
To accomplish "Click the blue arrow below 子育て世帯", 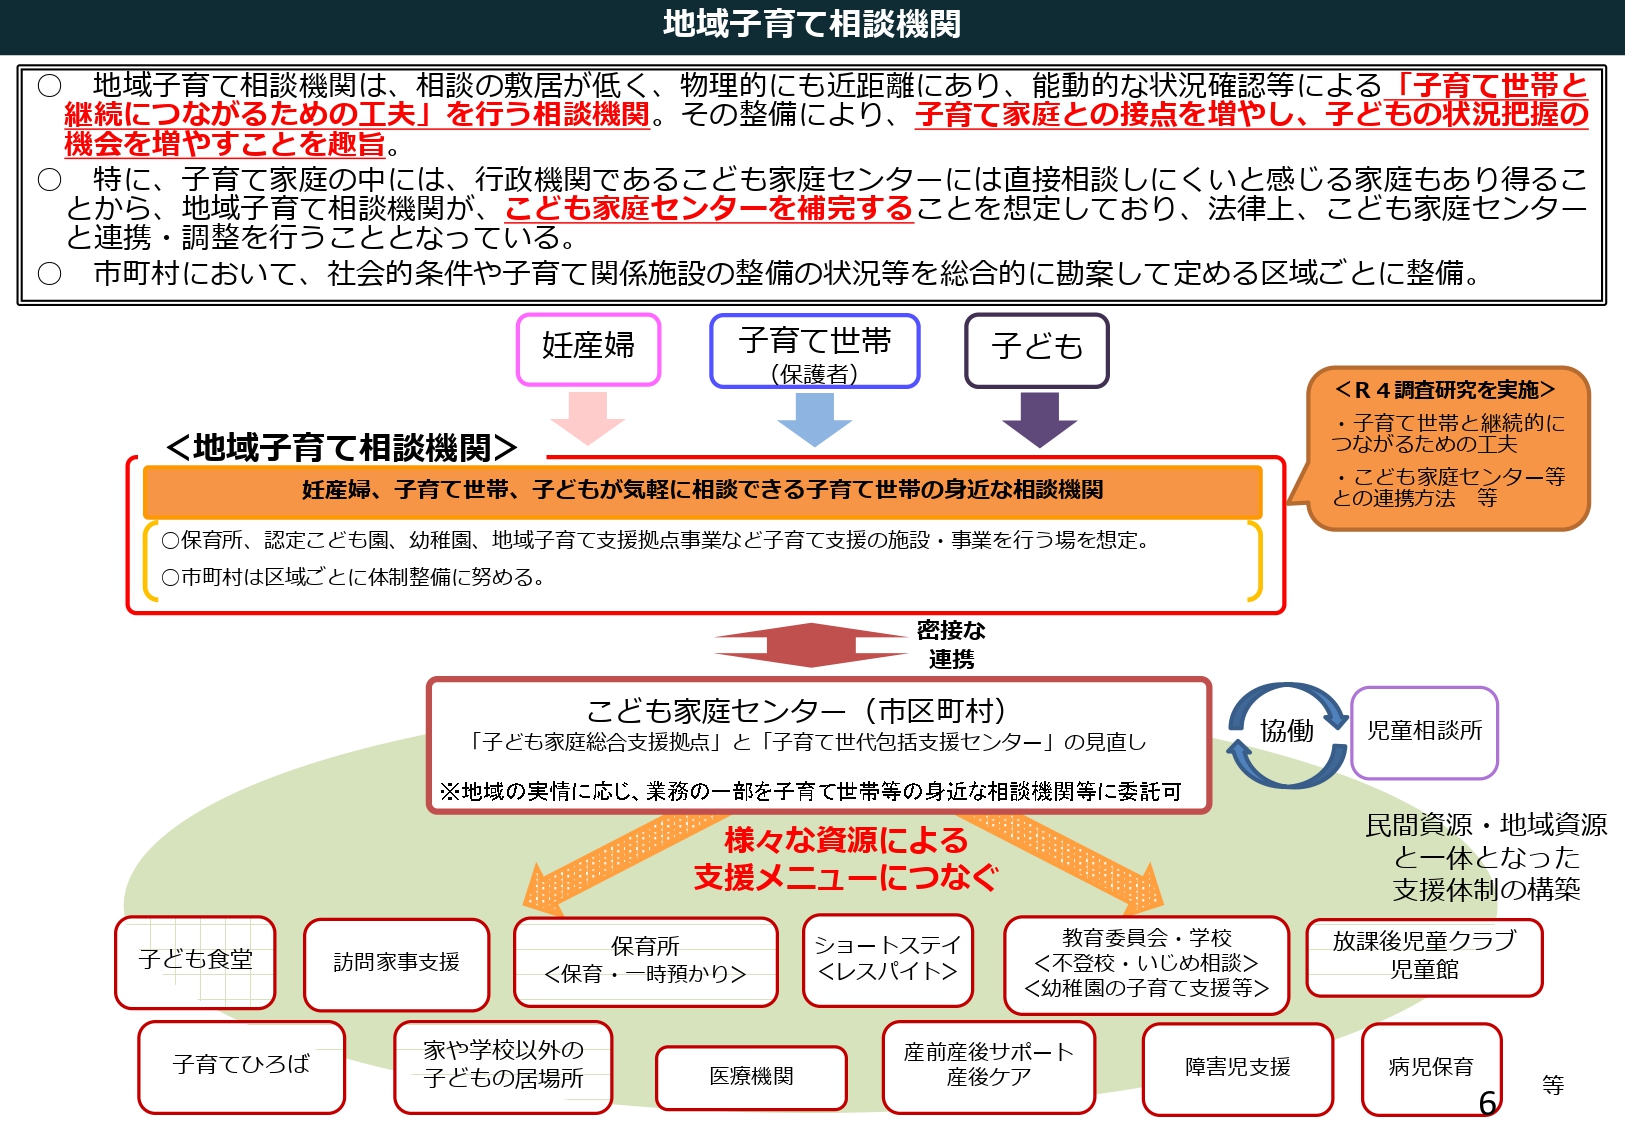I will coord(814,419).
